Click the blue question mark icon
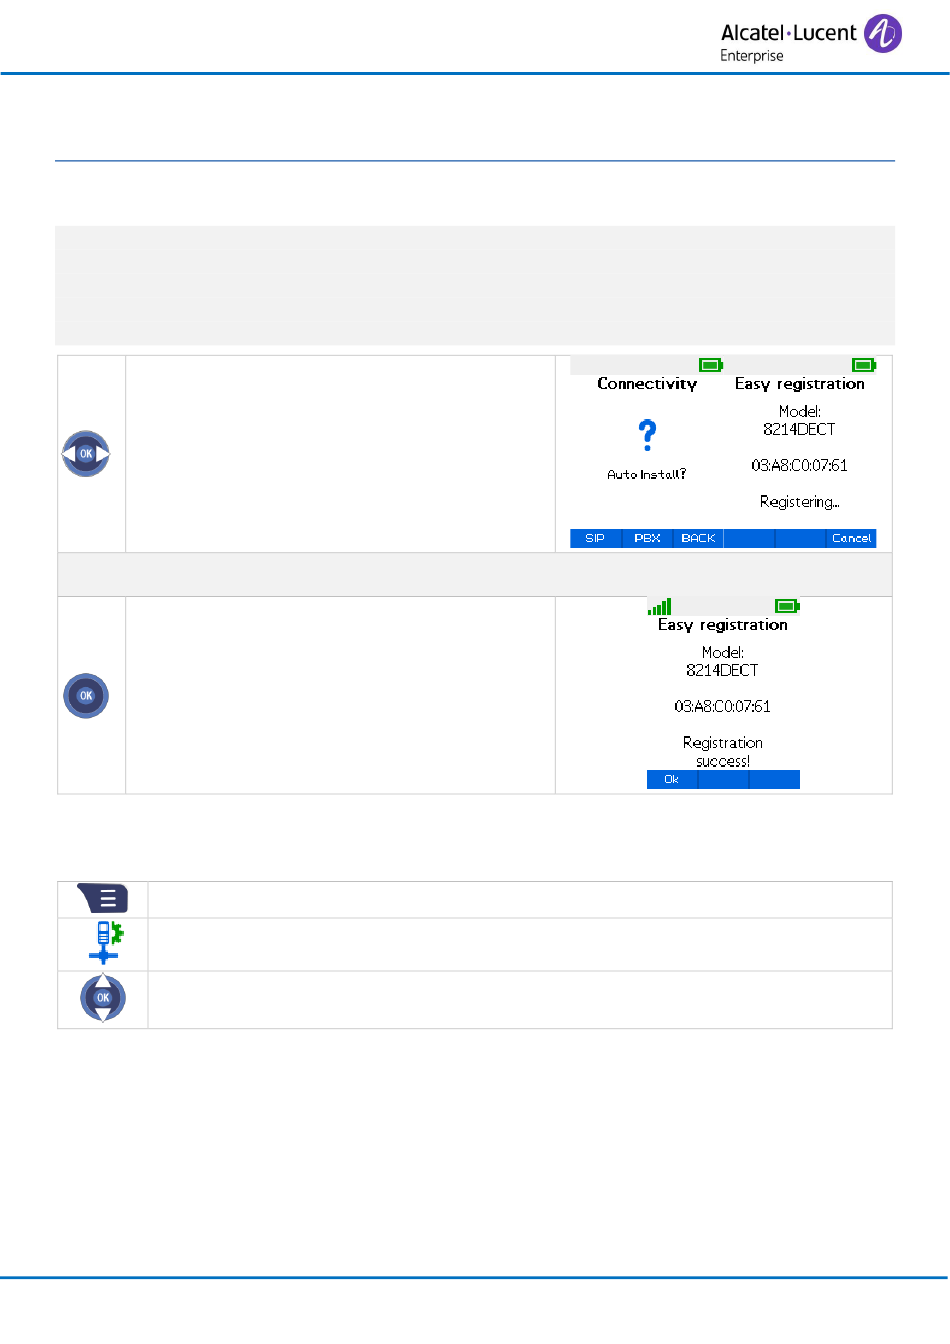Screen dimensions: 950x1344 tap(647, 435)
